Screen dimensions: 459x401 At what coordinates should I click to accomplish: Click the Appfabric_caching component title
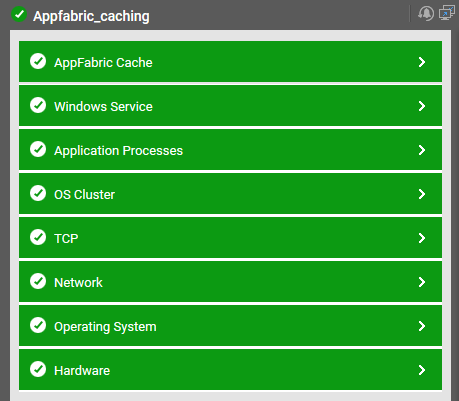pos(91,16)
